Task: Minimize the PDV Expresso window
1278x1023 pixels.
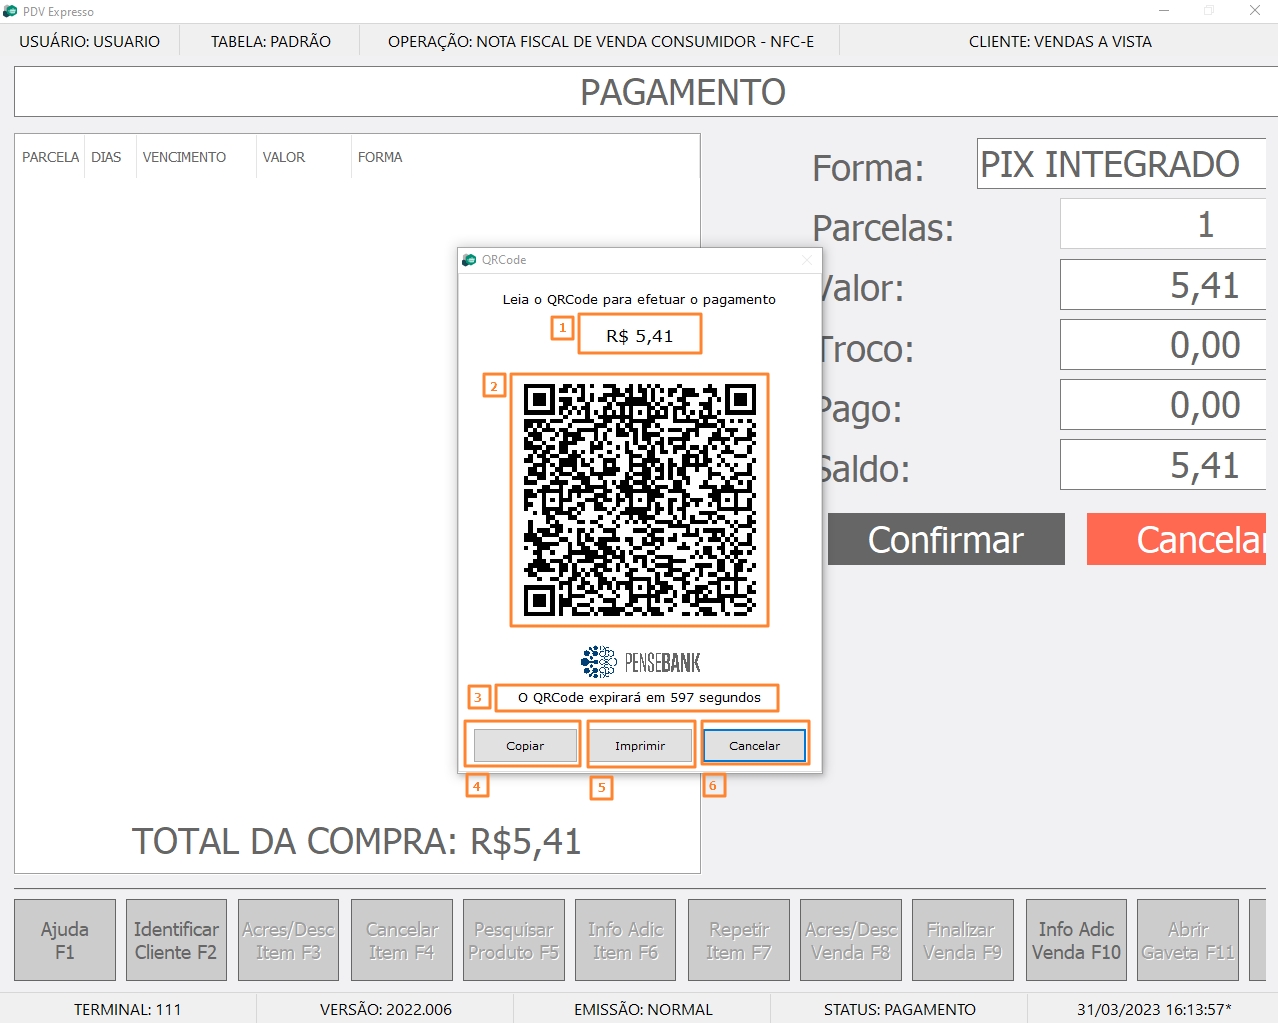Action: click(x=1164, y=11)
